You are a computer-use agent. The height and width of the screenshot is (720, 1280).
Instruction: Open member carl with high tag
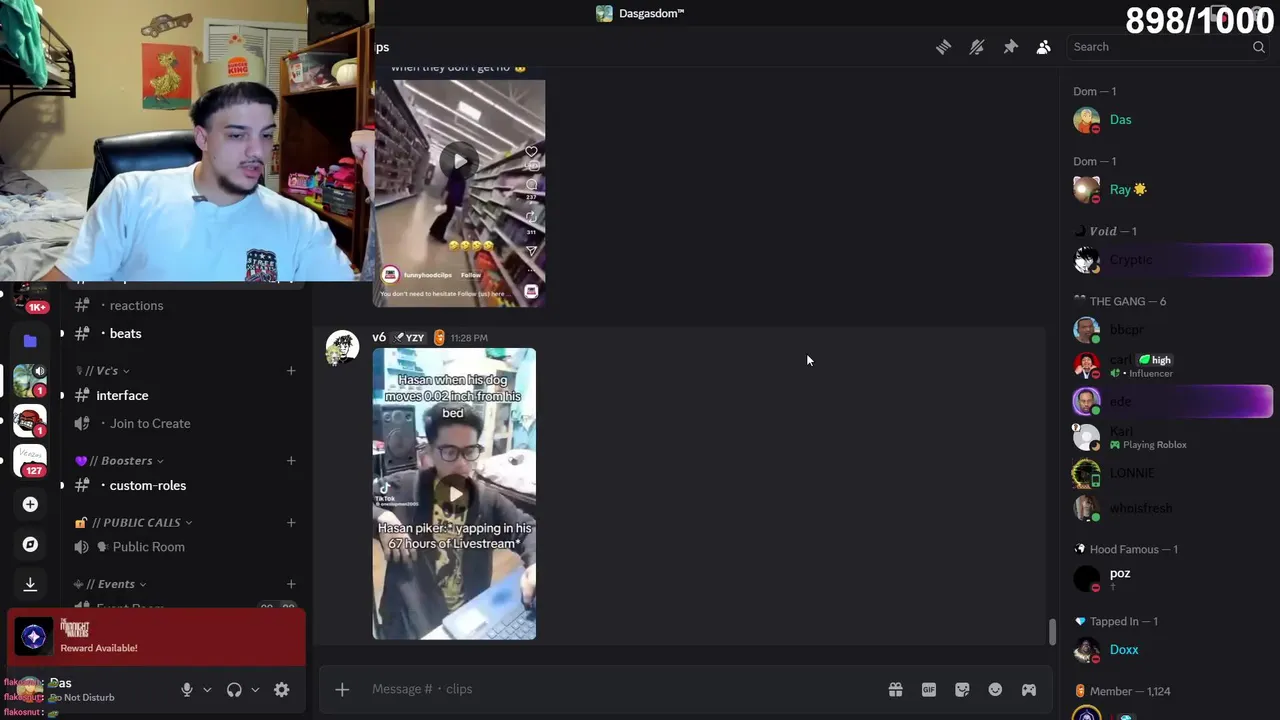(x=1166, y=366)
